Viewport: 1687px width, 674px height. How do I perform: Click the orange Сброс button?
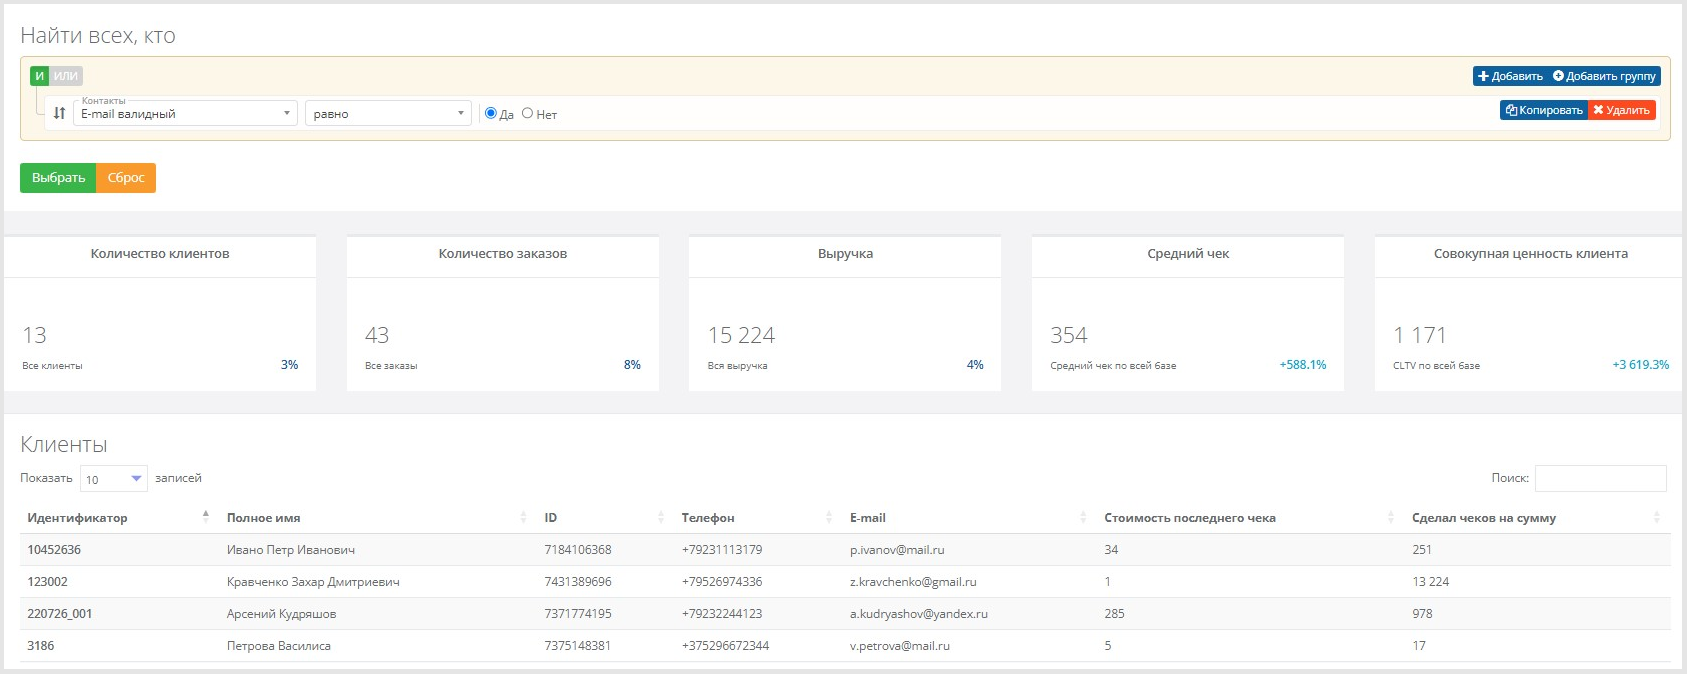[x=126, y=178]
